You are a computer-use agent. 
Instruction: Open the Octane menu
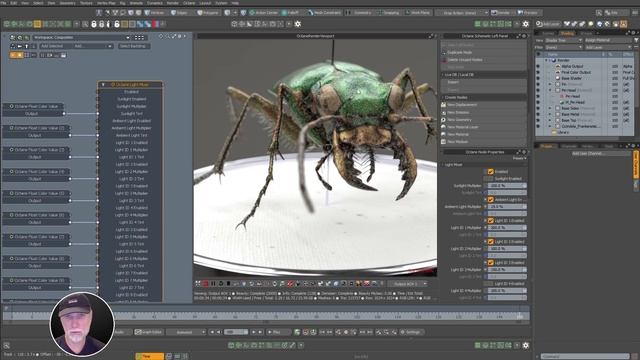189,3
